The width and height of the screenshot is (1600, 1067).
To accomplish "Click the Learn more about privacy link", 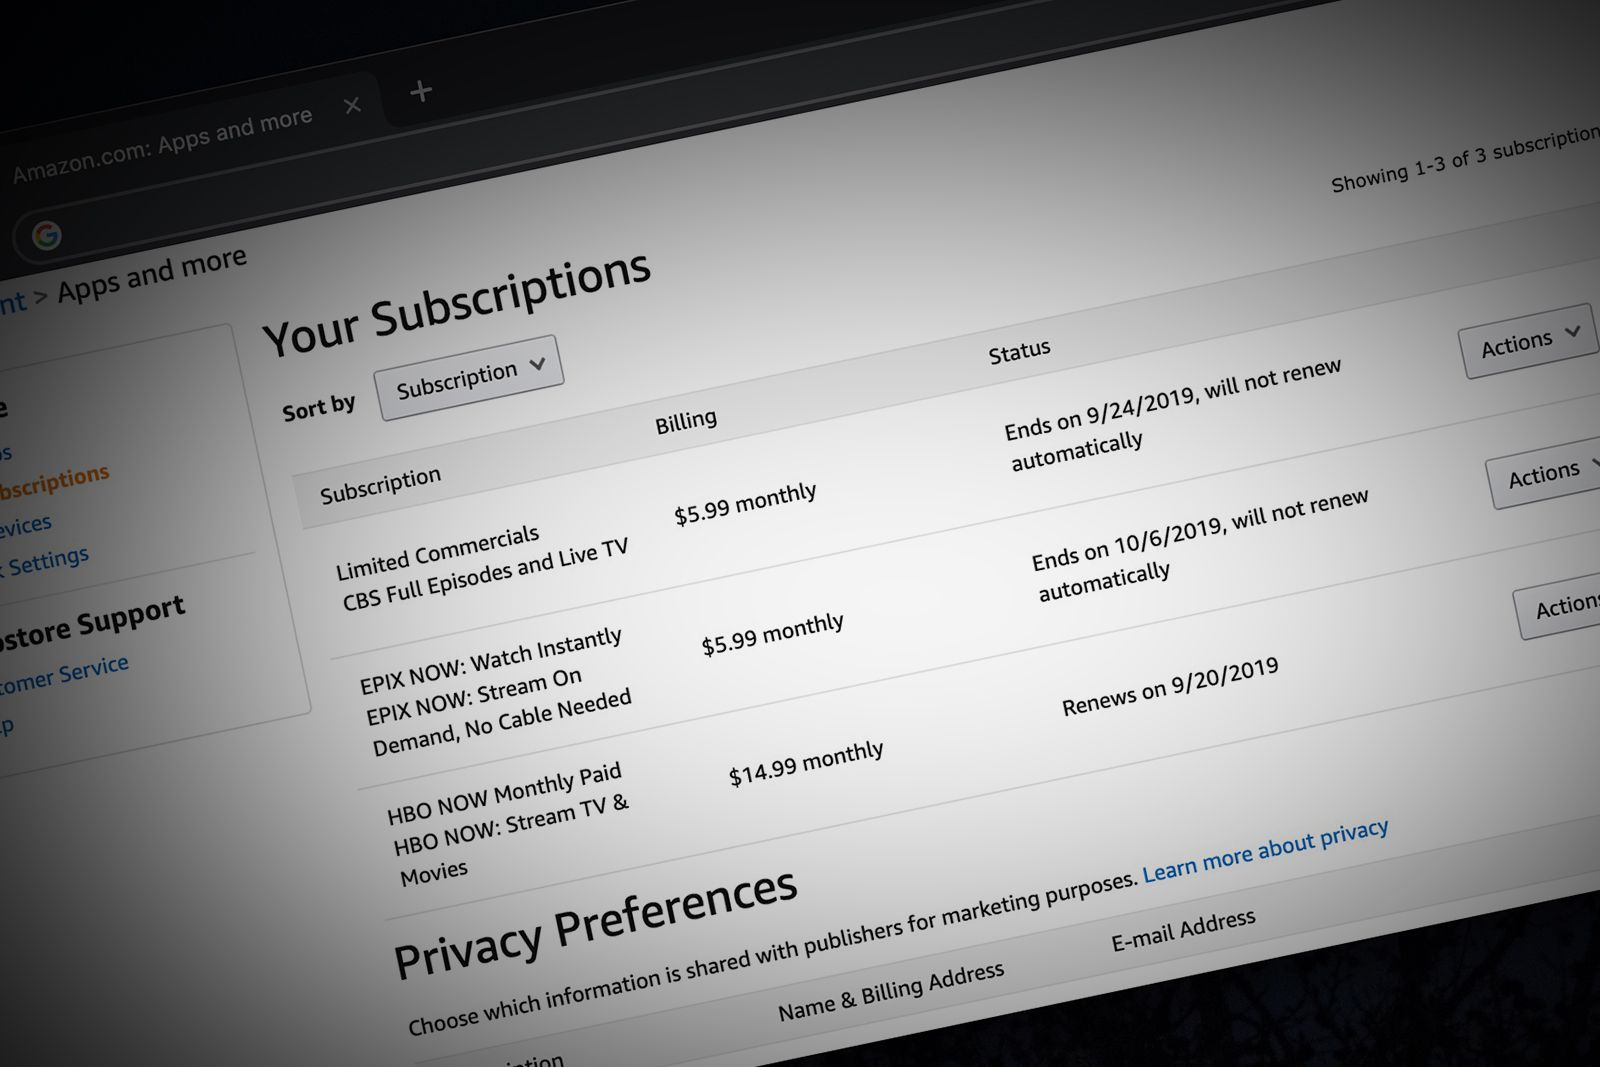I will (x=1265, y=850).
